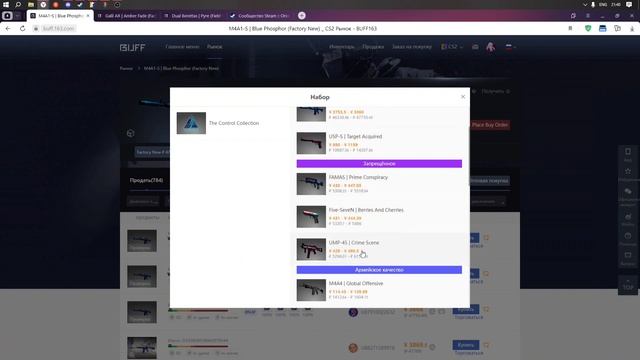This screenshot has width=640, height=360.
Task: Click the partially visible rifle thumbnail at top of list
Action: point(311,114)
